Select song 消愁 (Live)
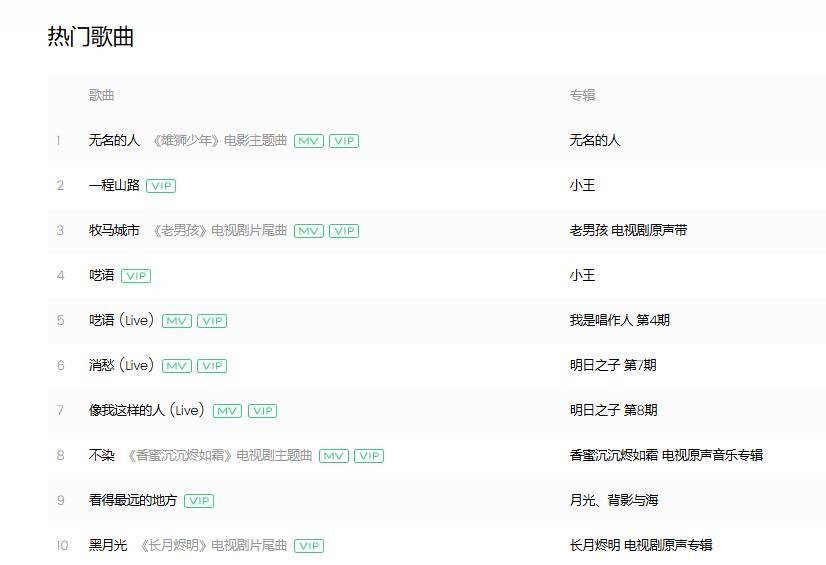The width and height of the screenshot is (826, 565). click(x=121, y=365)
